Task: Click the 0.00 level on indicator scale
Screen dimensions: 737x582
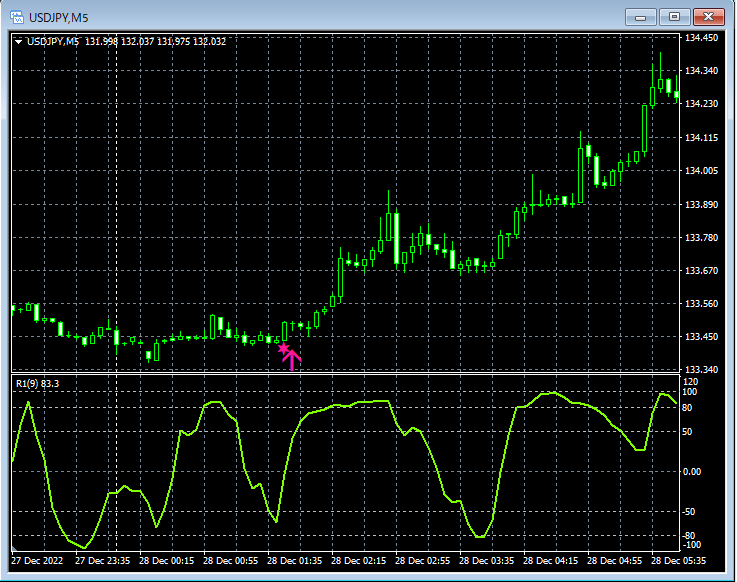Action: pos(693,472)
